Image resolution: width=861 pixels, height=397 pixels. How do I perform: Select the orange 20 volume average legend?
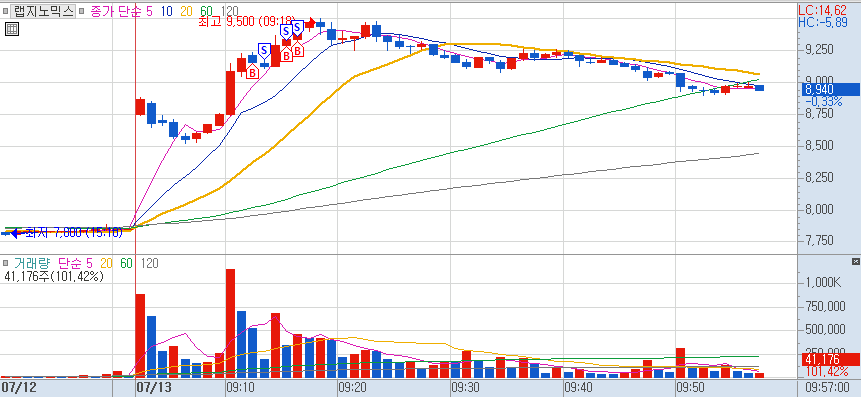pyautogui.click(x=106, y=264)
